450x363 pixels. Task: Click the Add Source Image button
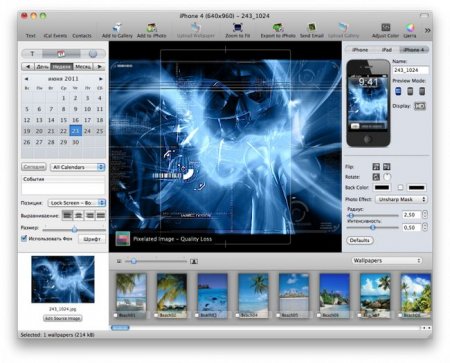(63, 318)
